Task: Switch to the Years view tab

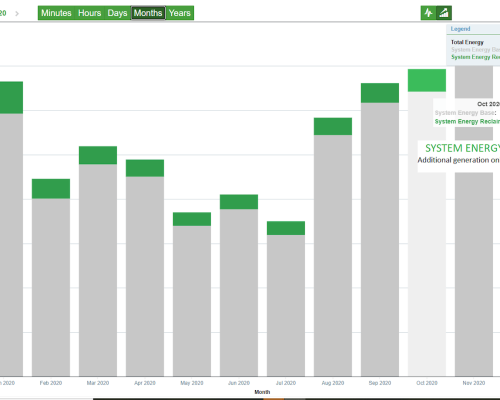Action: click(x=180, y=13)
